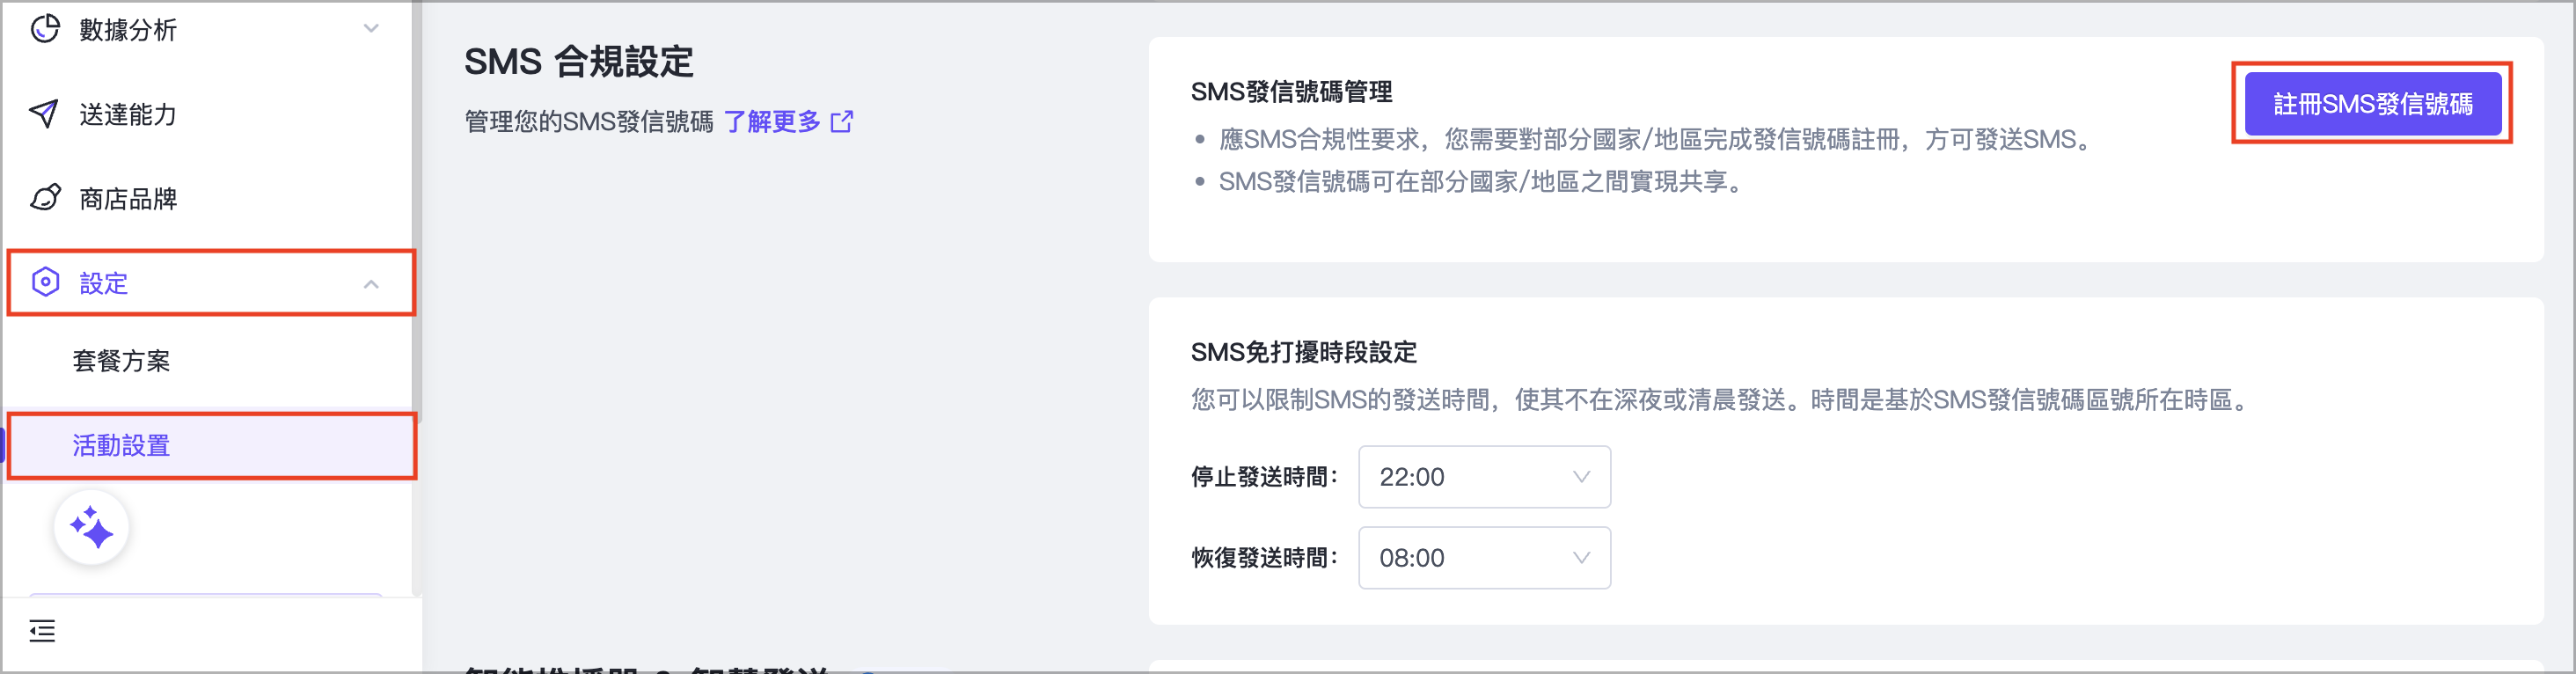The image size is (2576, 674).
Task: Click the 數據分析 pie chart icon
Action: (44, 29)
